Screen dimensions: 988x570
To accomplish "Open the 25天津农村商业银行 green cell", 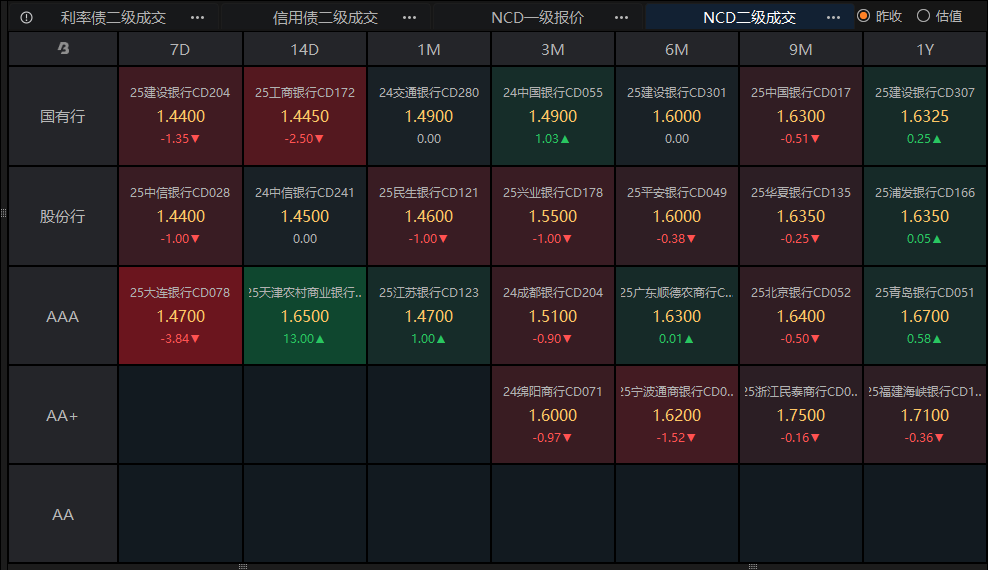I will tap(305, 316).
